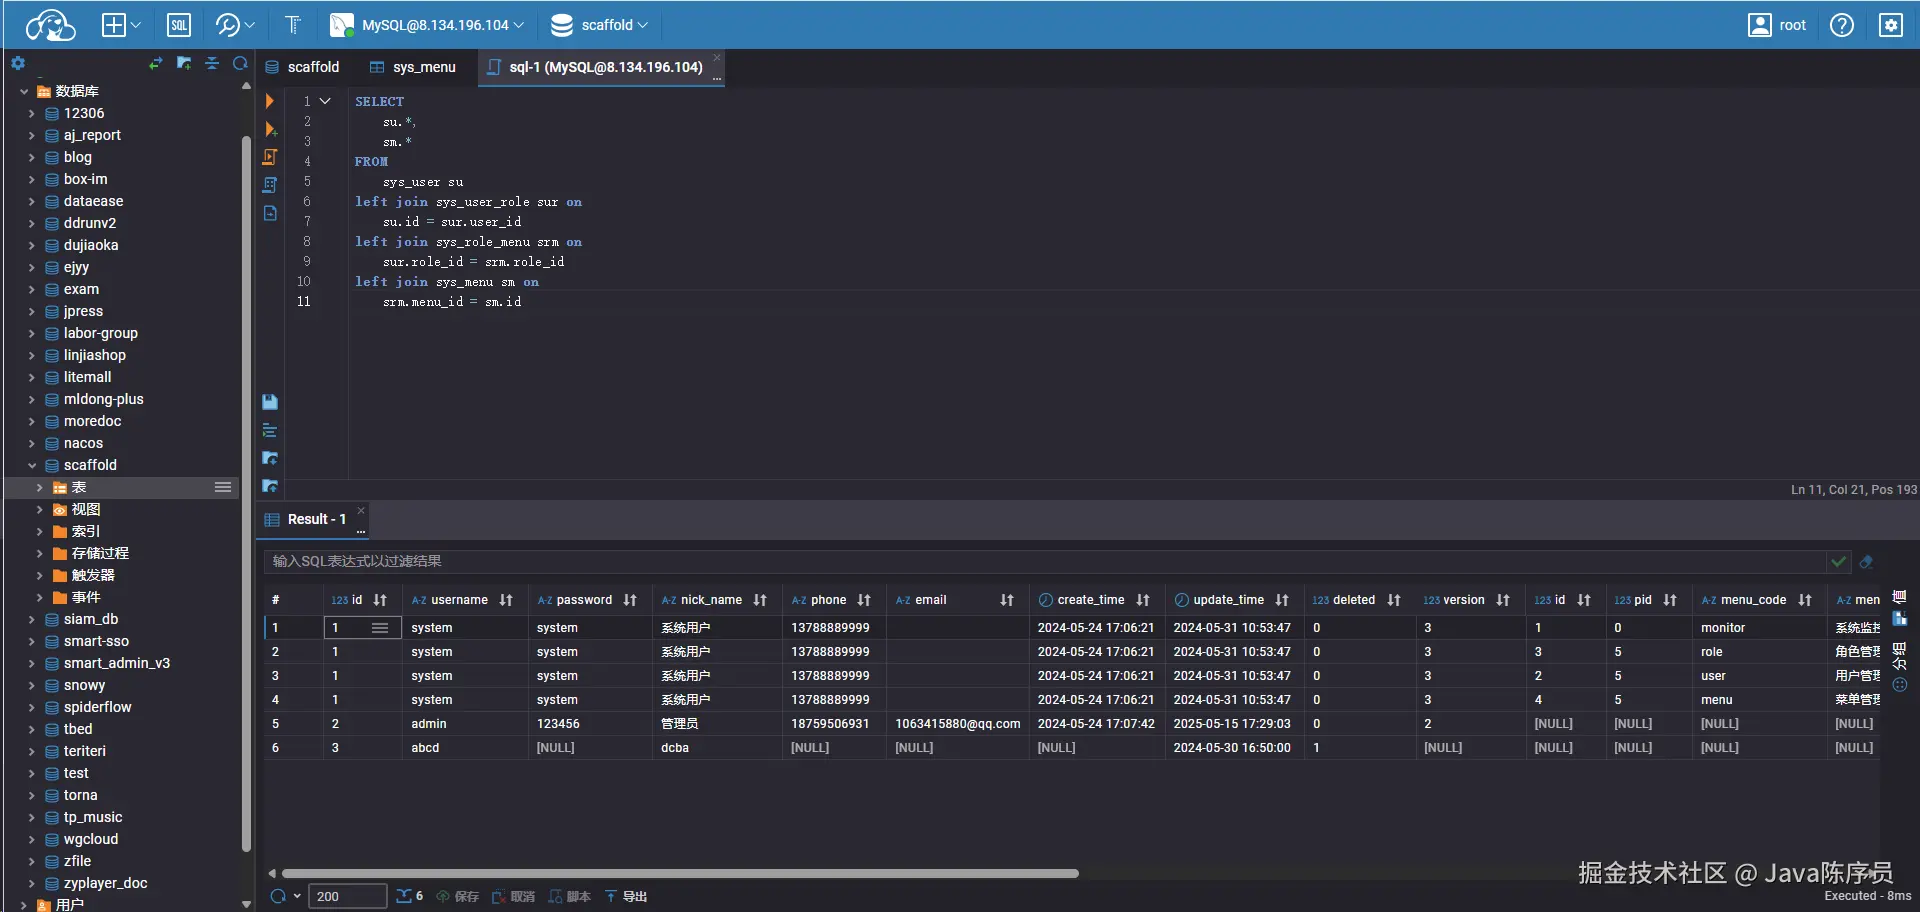
Task: Open the SQL editor toolbar button
Action: coord(179,25)
